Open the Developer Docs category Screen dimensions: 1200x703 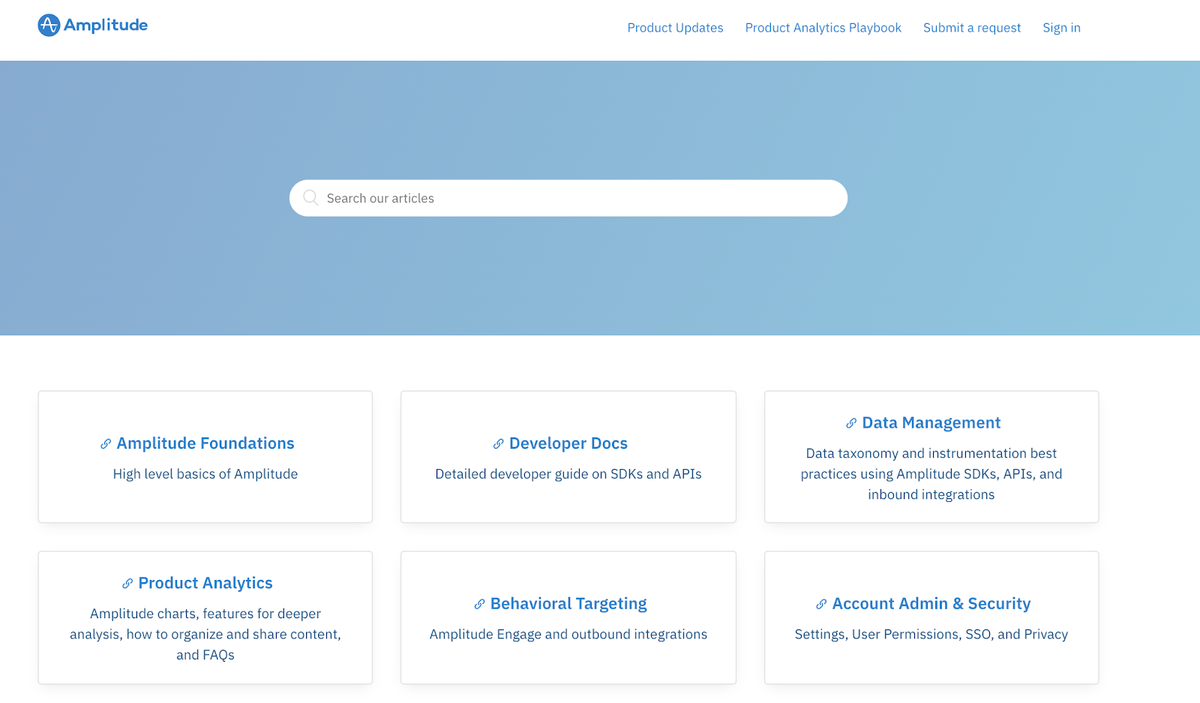point(568,457)
